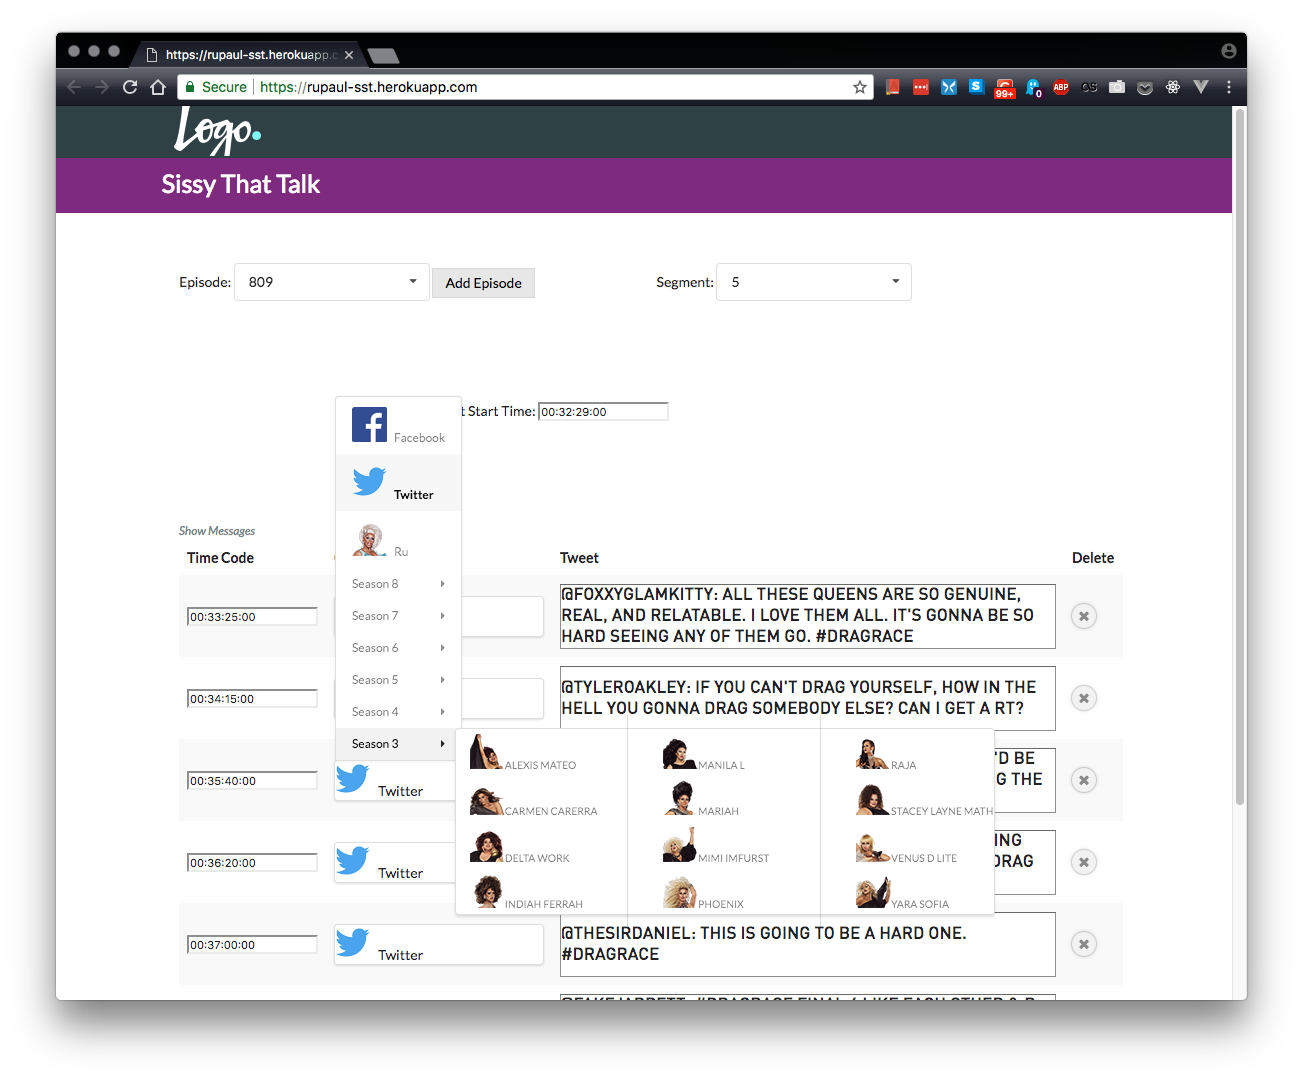Bookmark page with star icon
Screen dimensions: 1303x1080
[859, 87]
